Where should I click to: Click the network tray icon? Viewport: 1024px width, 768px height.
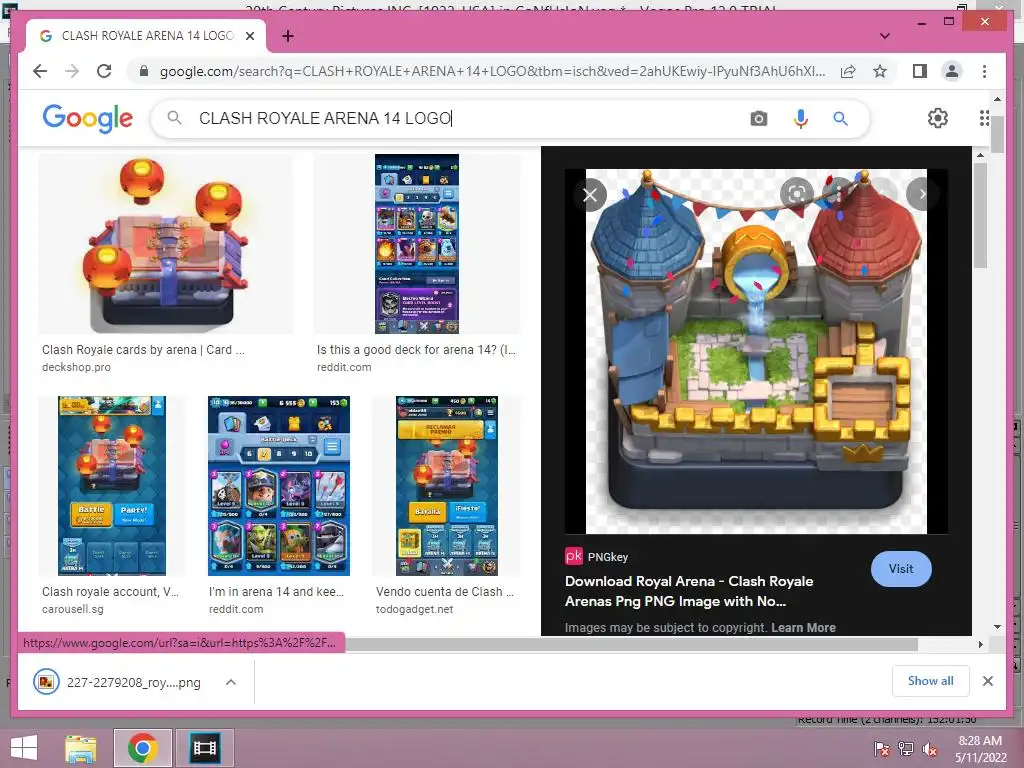click(x=906, y=749)
